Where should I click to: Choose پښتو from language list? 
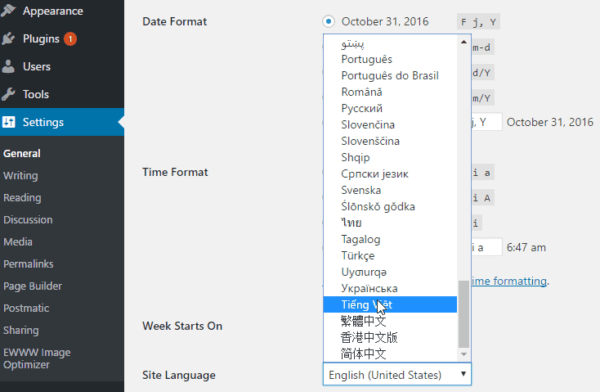(390, 43)
